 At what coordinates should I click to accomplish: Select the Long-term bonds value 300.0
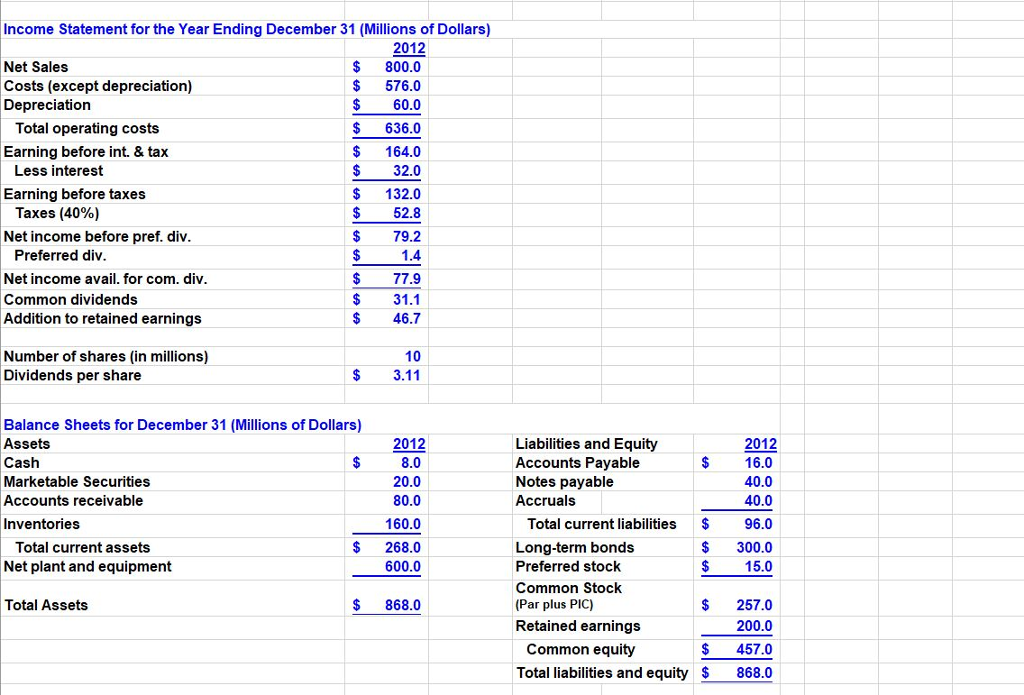(x=754, y=547)
